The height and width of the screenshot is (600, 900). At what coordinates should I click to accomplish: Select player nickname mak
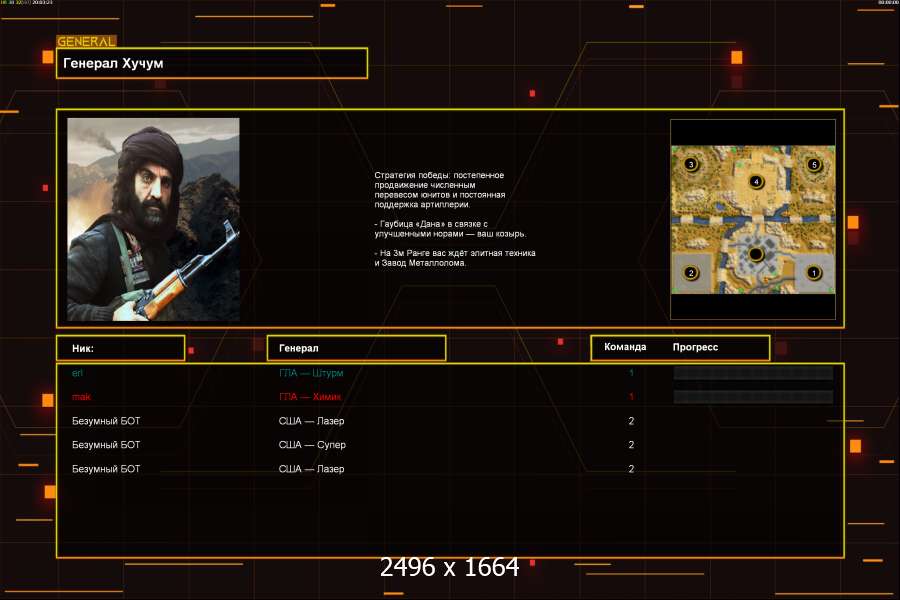pos(81,397)
